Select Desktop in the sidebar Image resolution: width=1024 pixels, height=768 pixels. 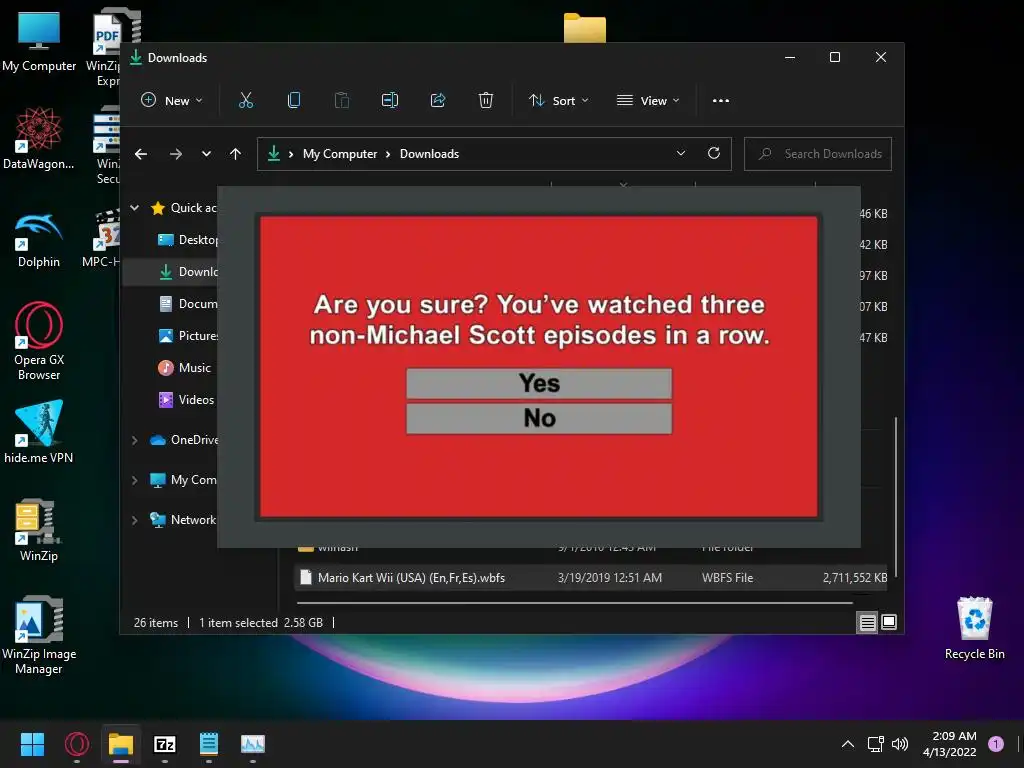coord(188,240)
